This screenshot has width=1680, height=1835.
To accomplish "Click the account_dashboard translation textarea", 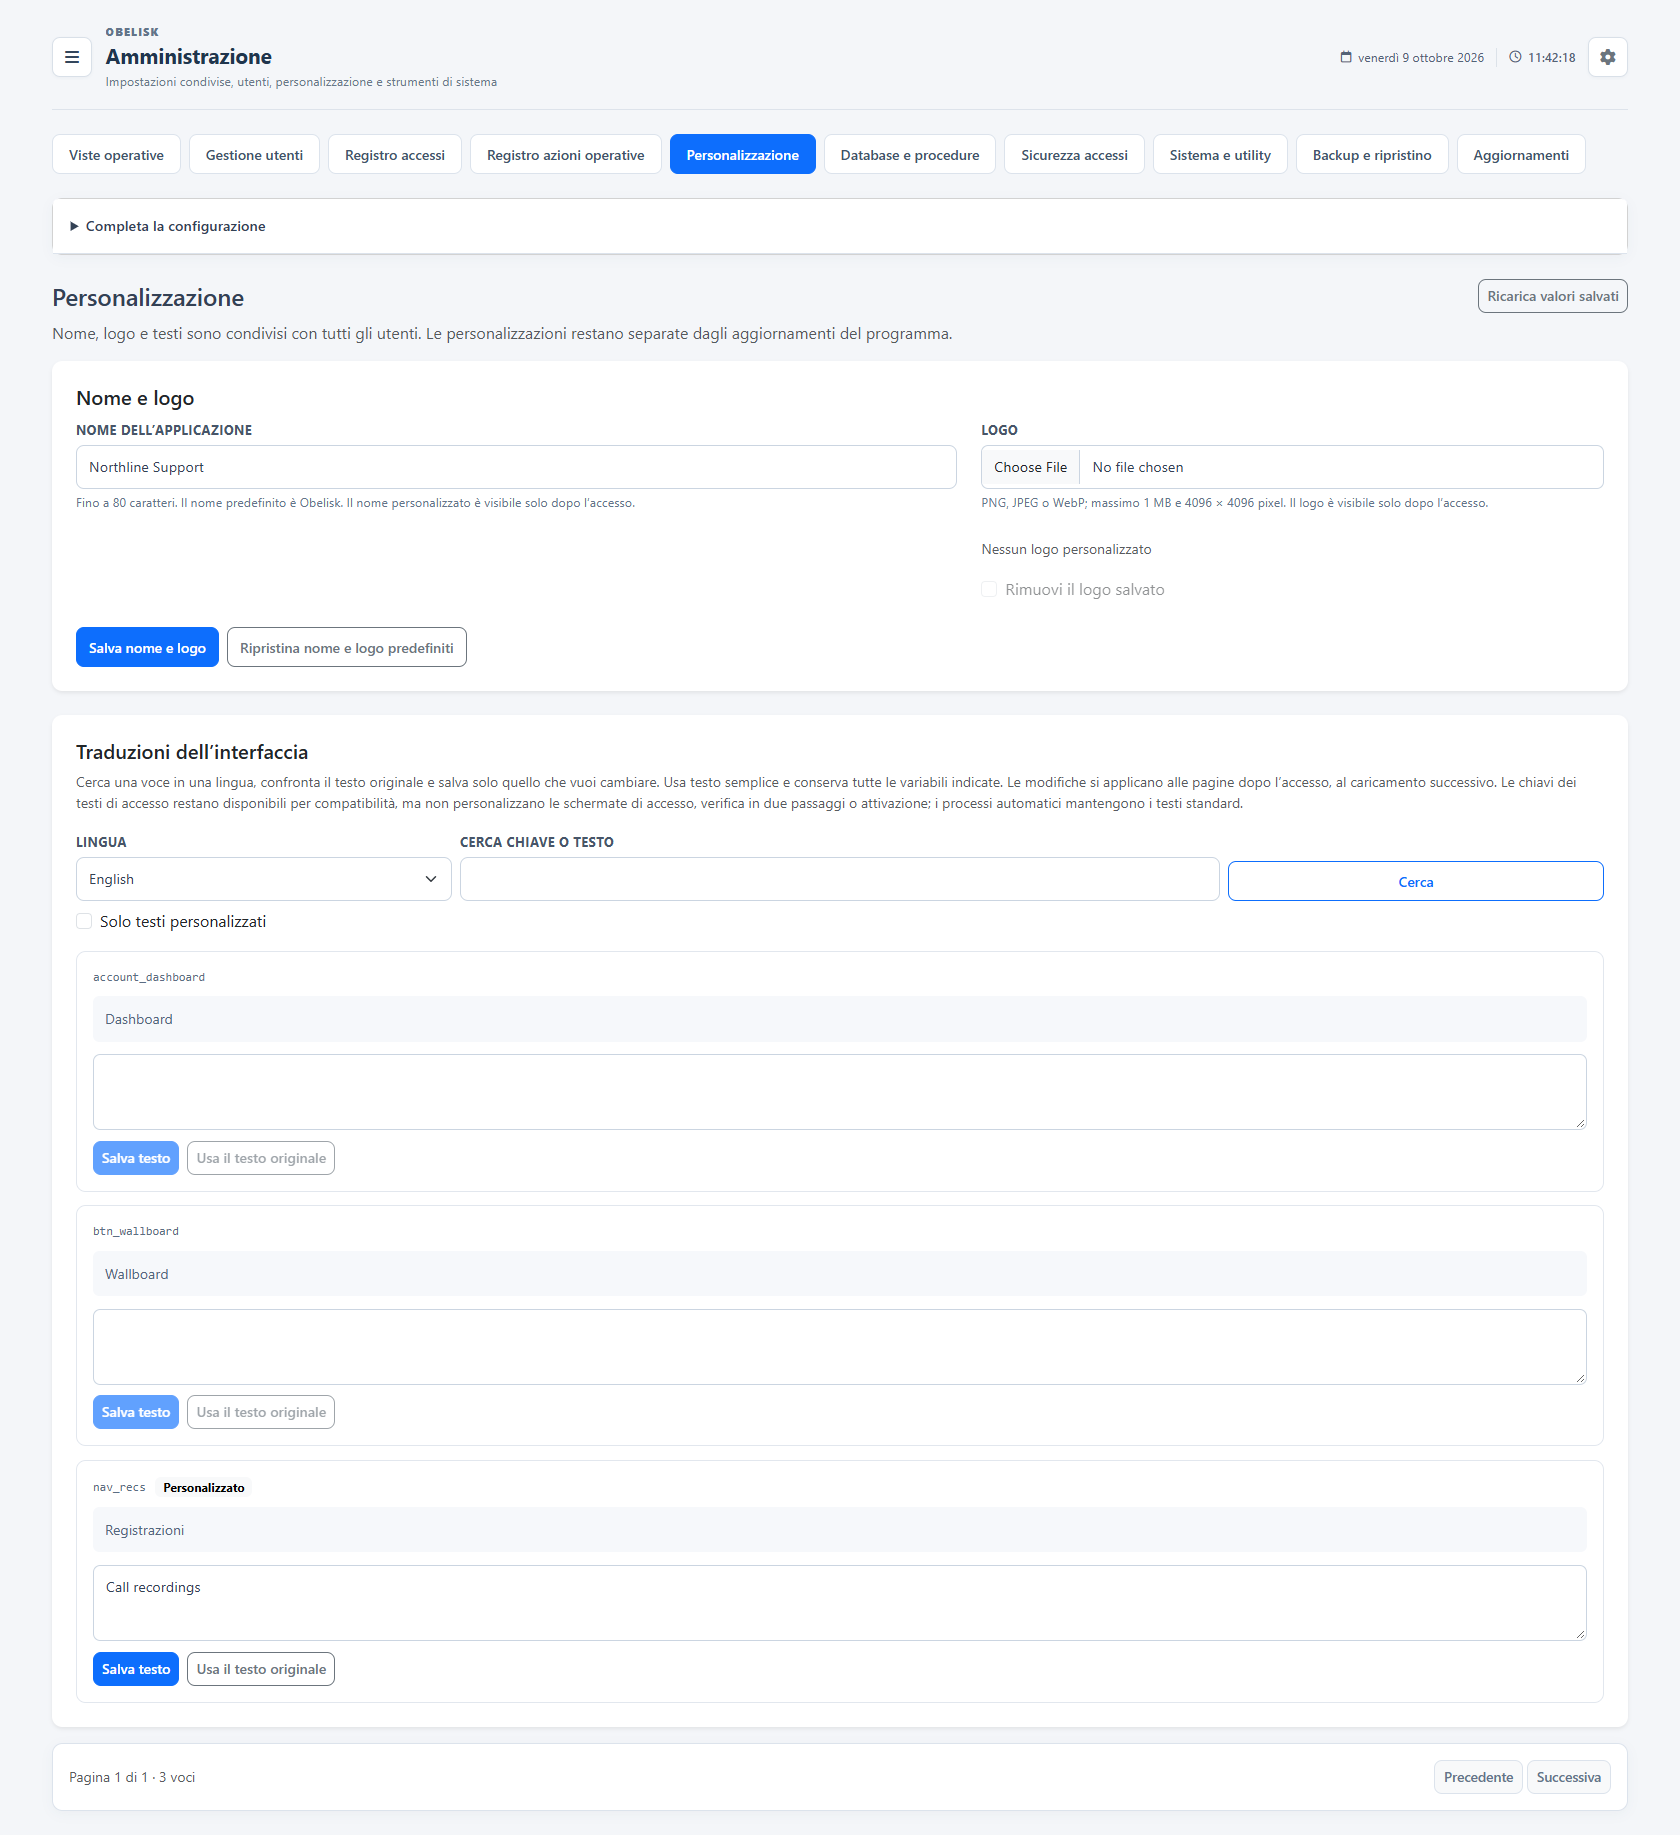I will click(840, 1092).
